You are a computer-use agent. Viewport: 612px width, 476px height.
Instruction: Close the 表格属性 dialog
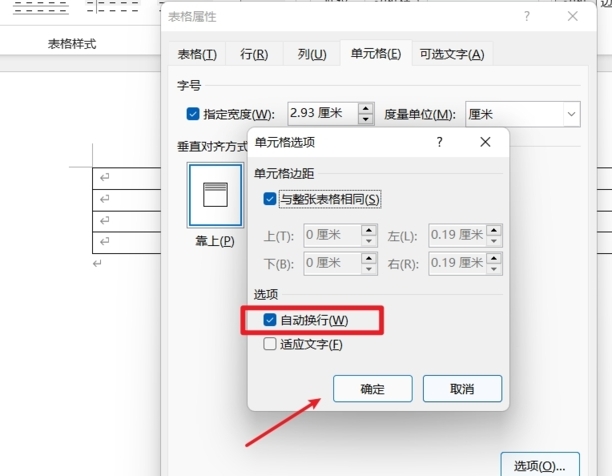point(573,17)
